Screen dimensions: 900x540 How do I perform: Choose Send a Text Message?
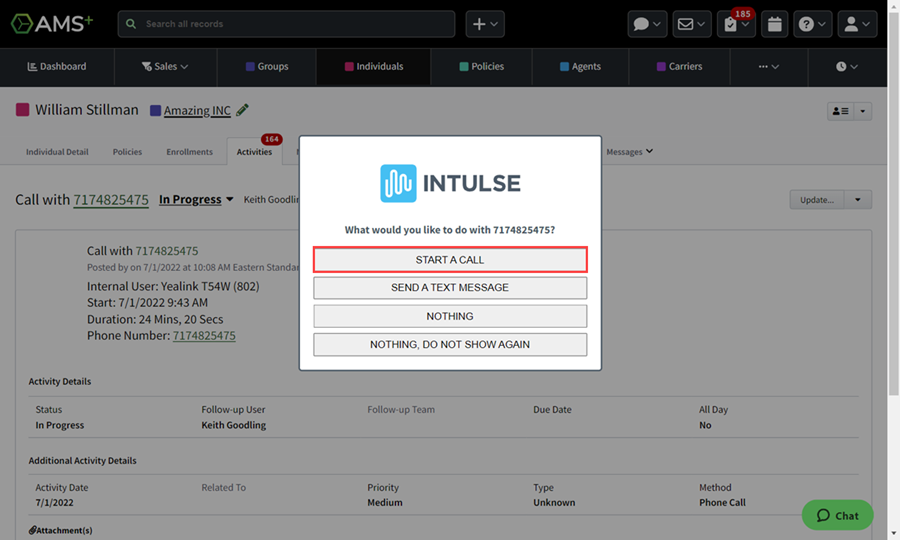pos(450,288)
